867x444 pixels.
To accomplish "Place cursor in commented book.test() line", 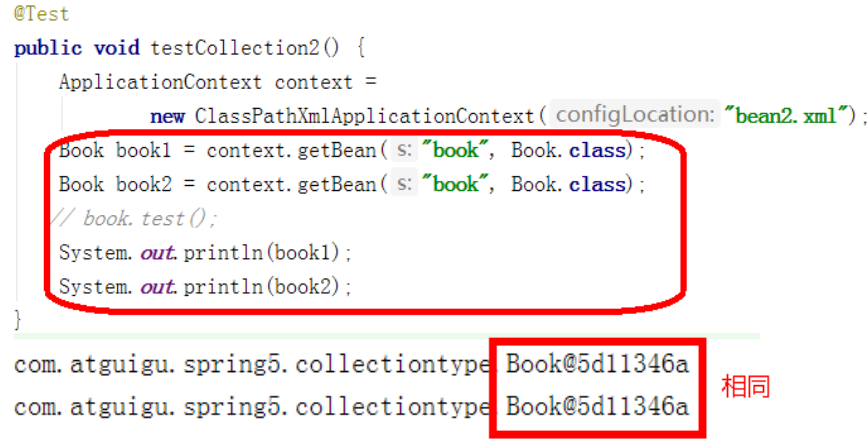I will (135, 218).
